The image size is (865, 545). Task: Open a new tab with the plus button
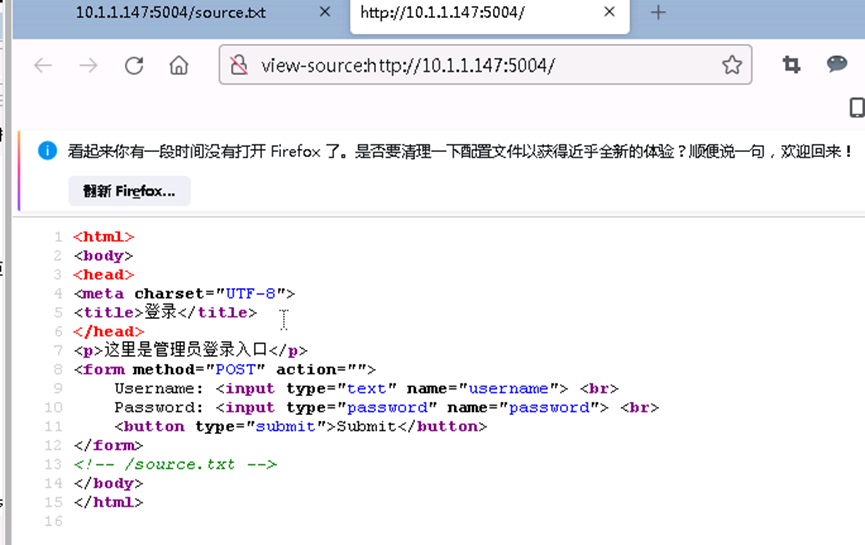658,12
